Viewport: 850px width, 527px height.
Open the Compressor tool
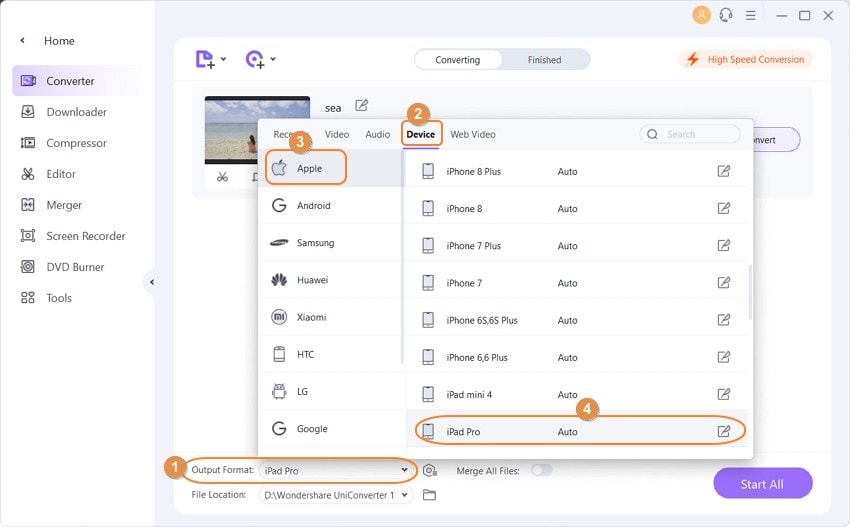coord(63,143)
